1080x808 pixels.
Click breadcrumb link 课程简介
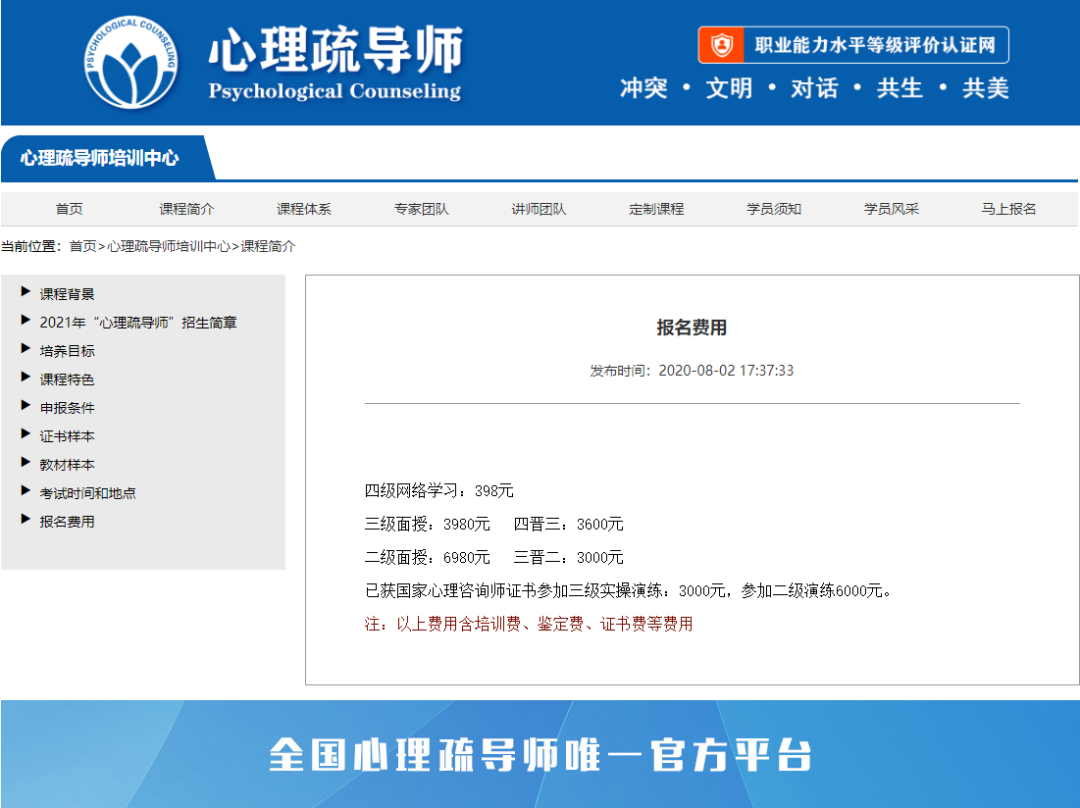pos(268,246)
